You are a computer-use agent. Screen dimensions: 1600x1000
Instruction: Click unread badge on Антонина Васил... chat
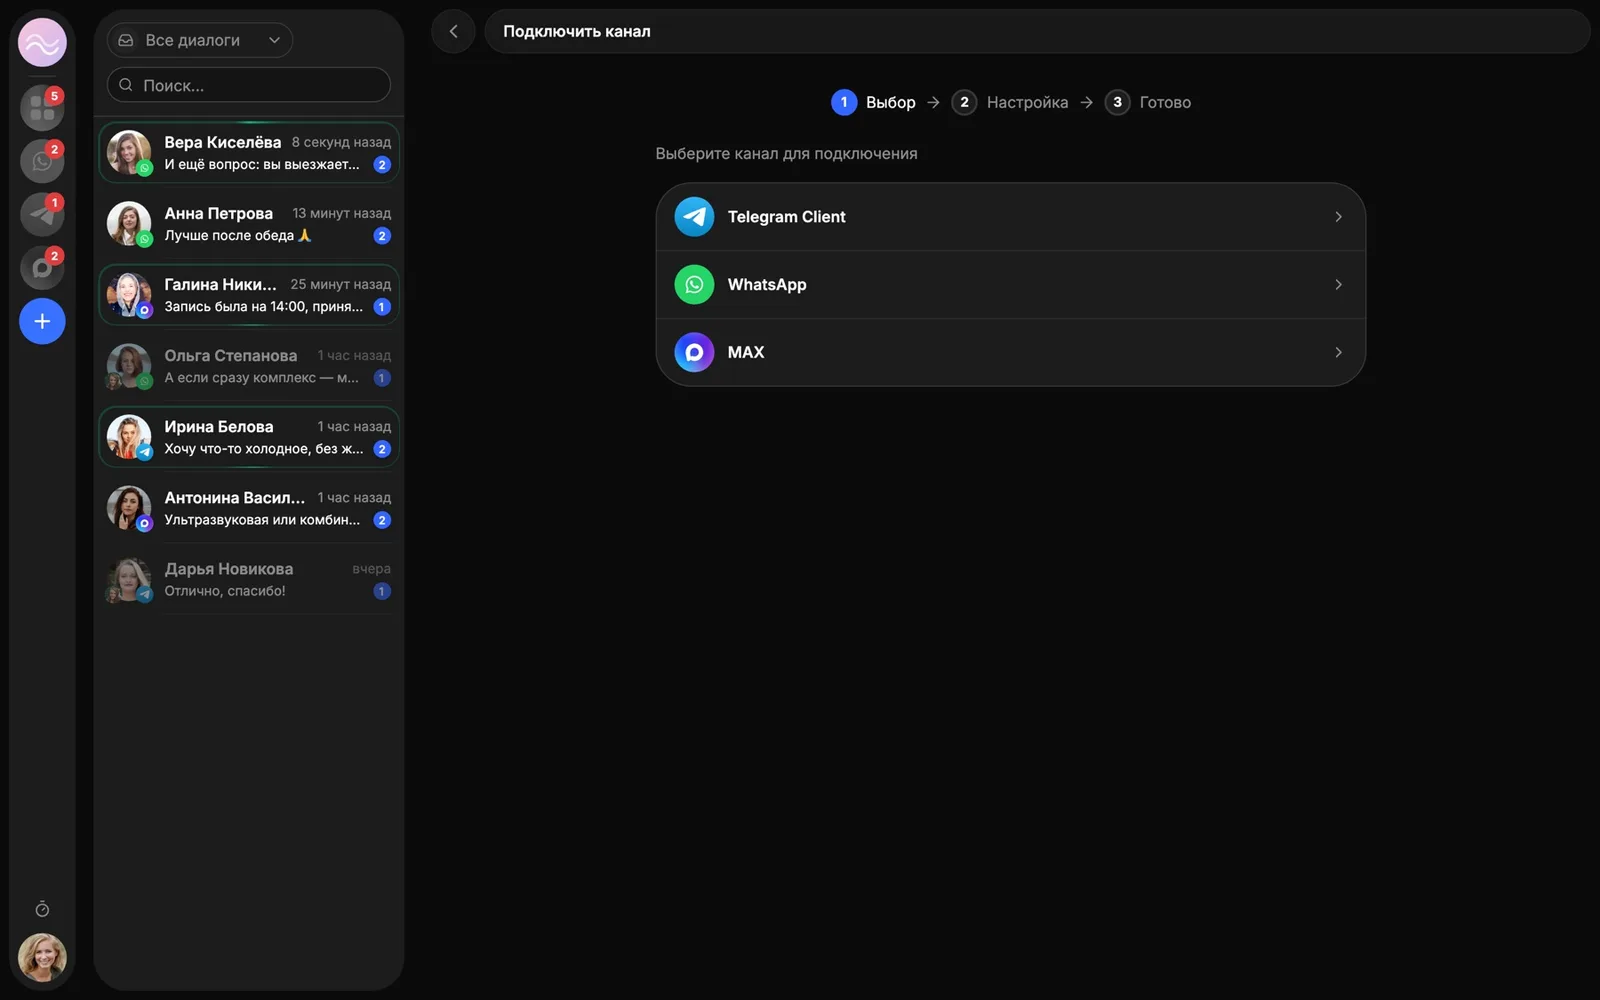coord(382,520)
